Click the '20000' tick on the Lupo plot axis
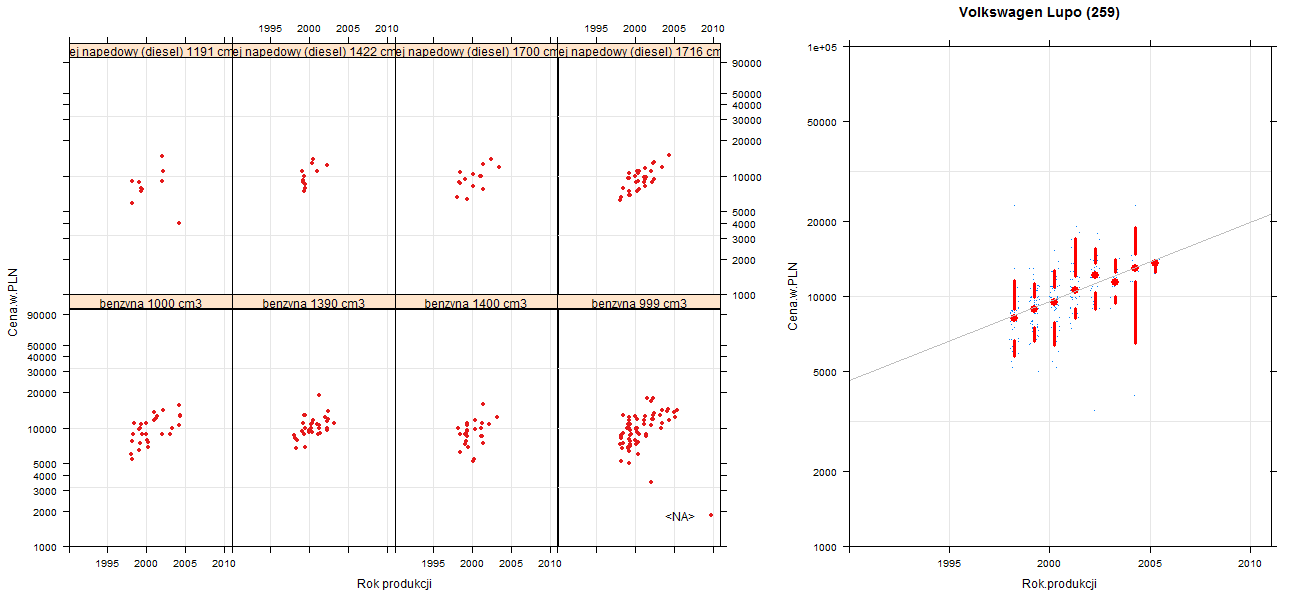Screen dimensions: 1300x600 [823, 221]
